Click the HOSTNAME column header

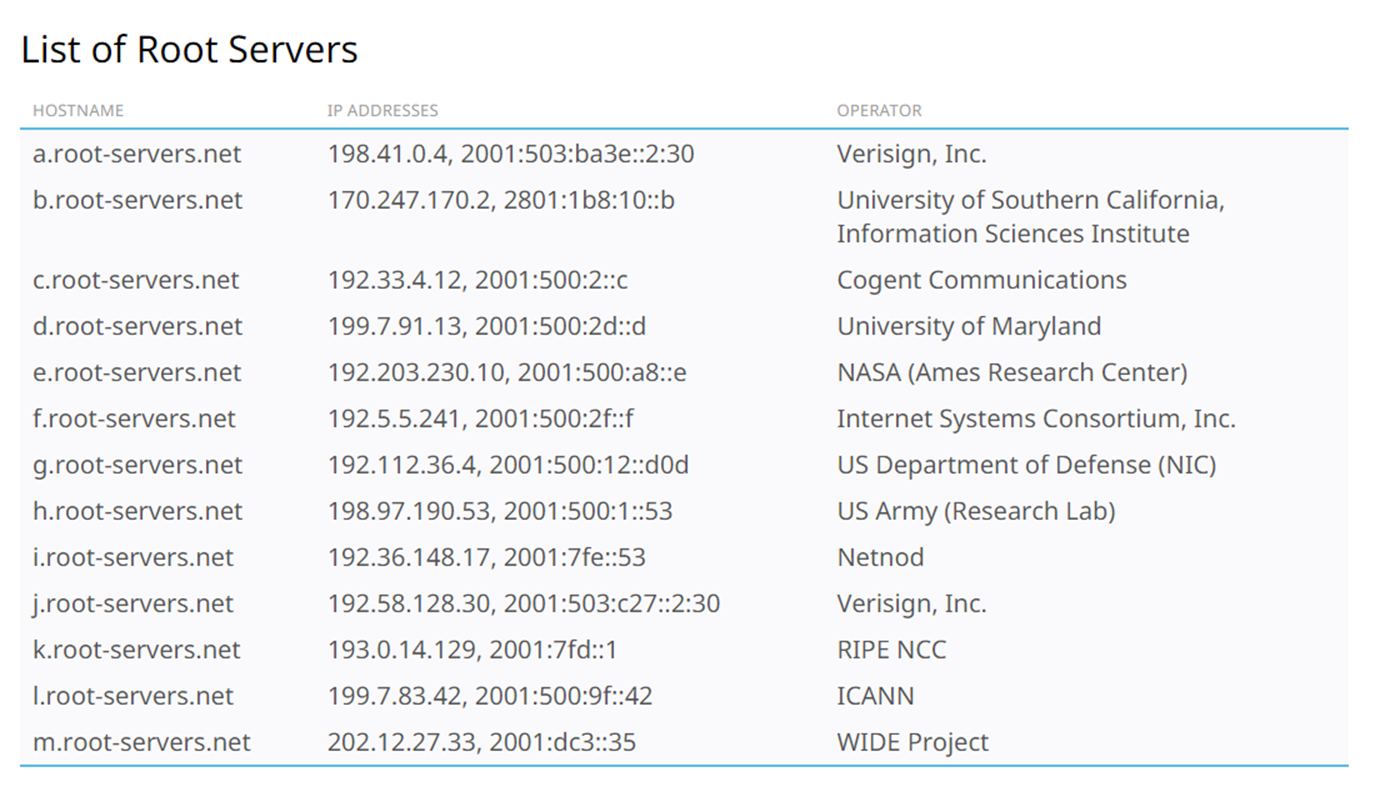tap(78, 111)
